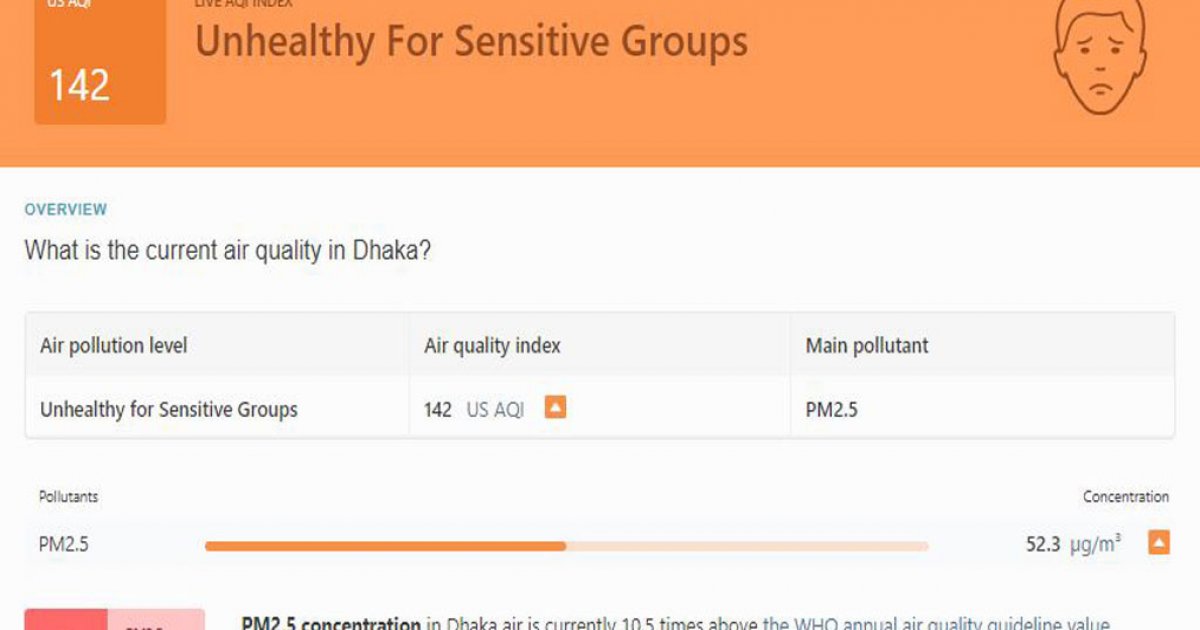Click the US AQI 142 badge

(100, 60)
